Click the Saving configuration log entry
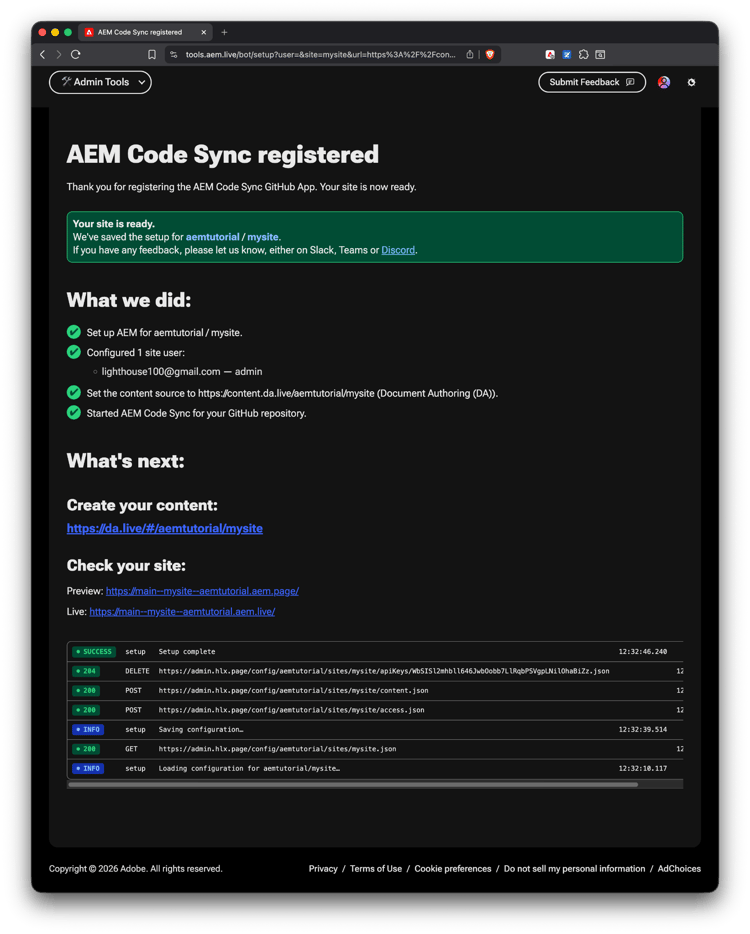The height and width of the screenshot is (934, 750). pyautogui.click(x=201, y=730)
